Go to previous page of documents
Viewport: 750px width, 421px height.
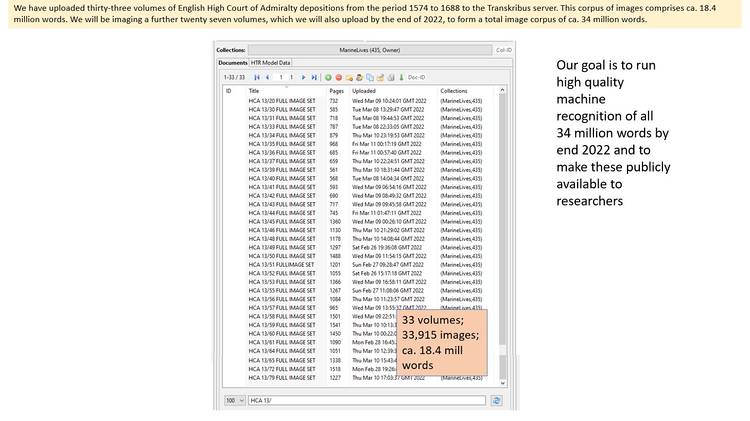(266, 77)
